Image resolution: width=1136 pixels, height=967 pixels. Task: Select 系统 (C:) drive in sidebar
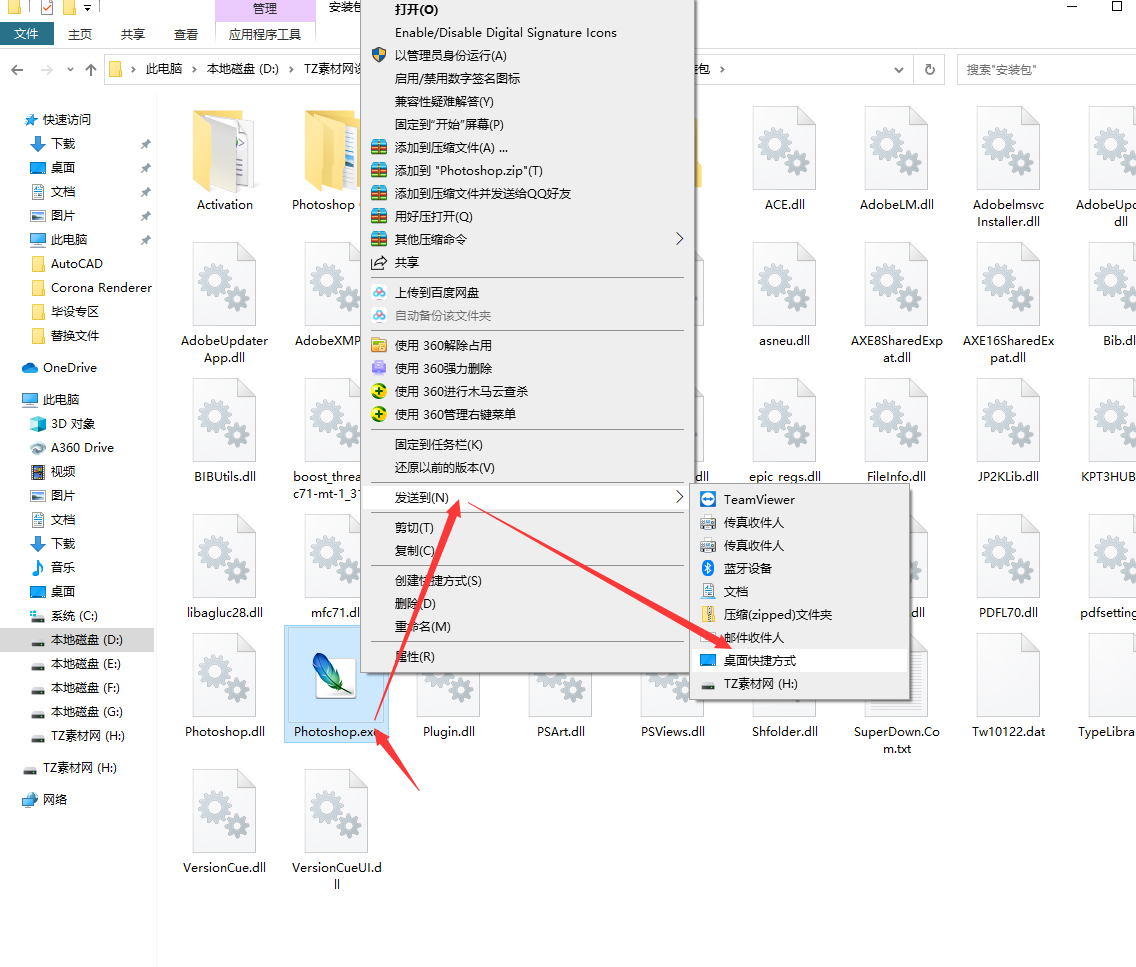pyautogui.click(x=74, y=616)
